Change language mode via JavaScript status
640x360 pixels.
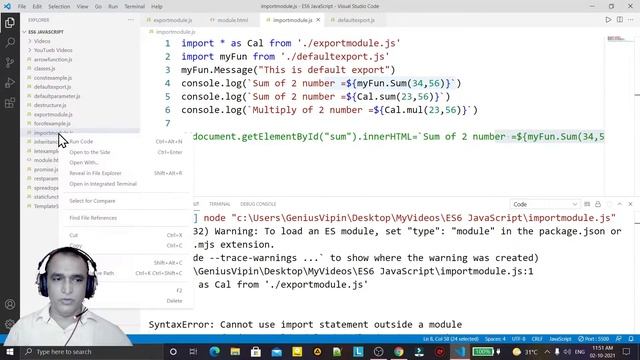point(560,339)
